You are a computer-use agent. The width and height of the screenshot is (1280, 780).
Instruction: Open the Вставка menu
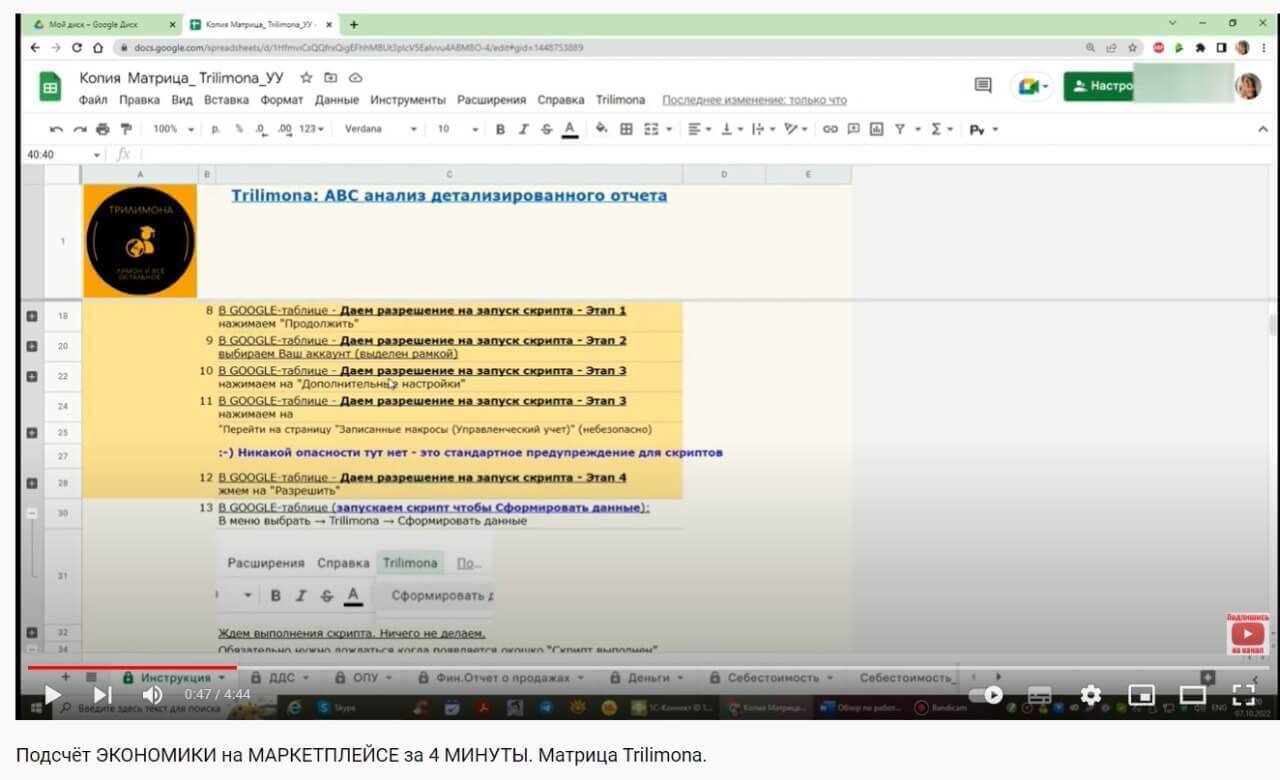(x=226, y=100)
